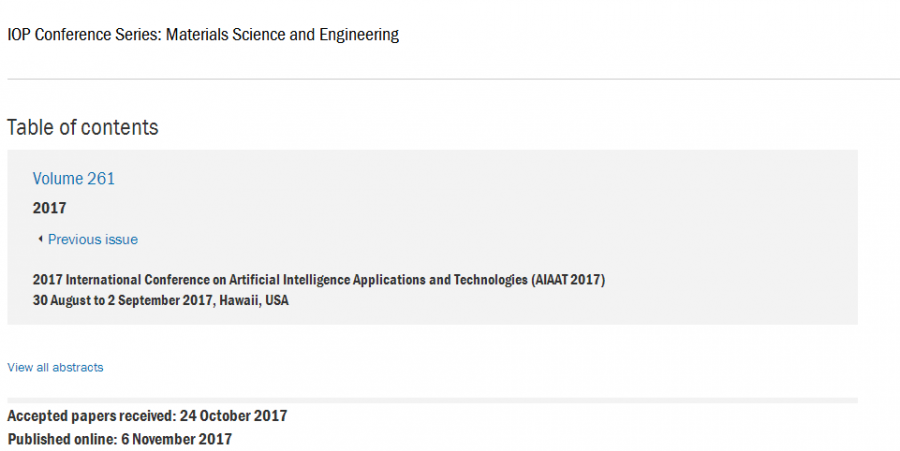Screen dimensions: 900x451
Task: Click the 2017 International Conference title line
Action: point(318,280)
